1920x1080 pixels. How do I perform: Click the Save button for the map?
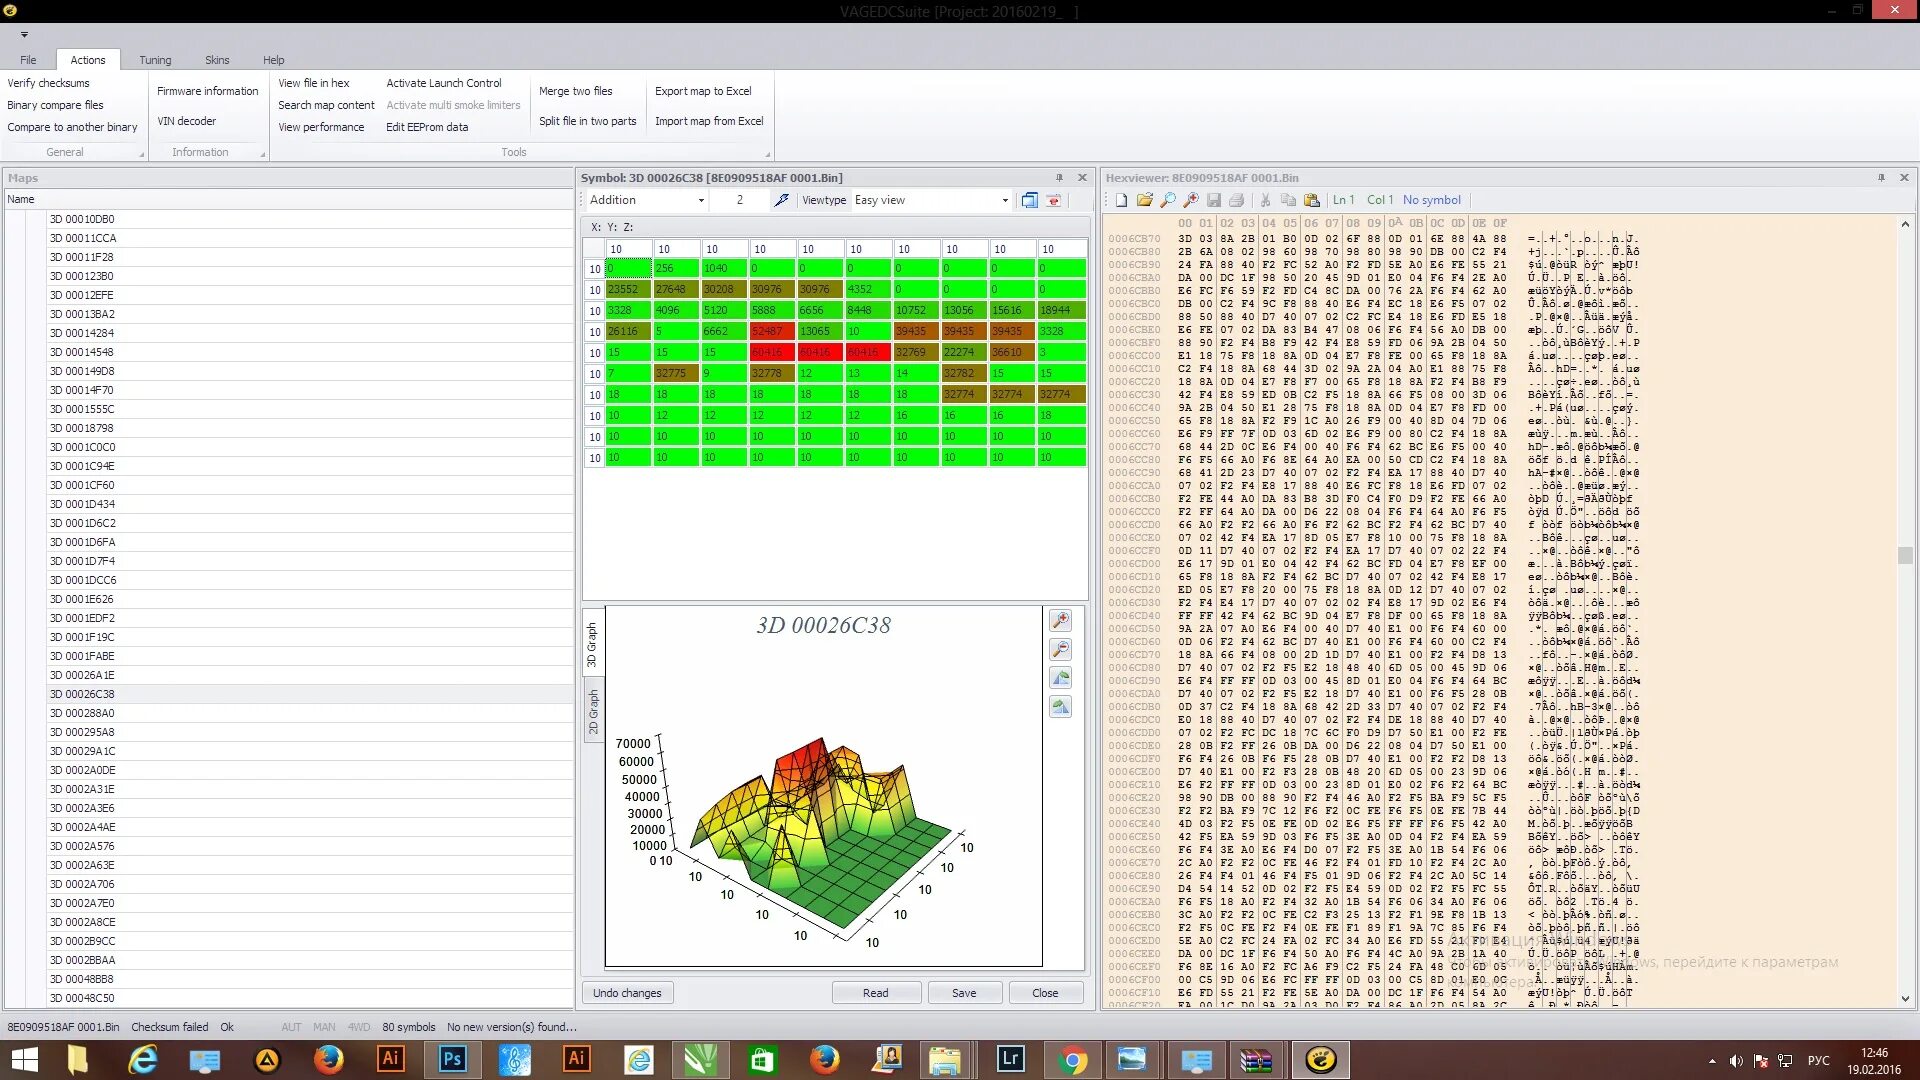963,993
